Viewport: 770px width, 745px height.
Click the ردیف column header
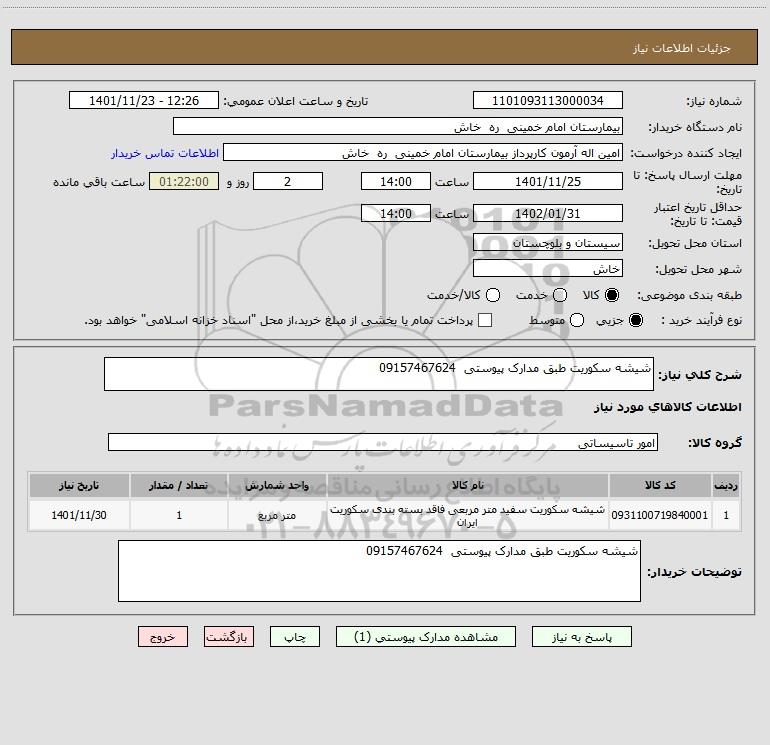point(726,485)
